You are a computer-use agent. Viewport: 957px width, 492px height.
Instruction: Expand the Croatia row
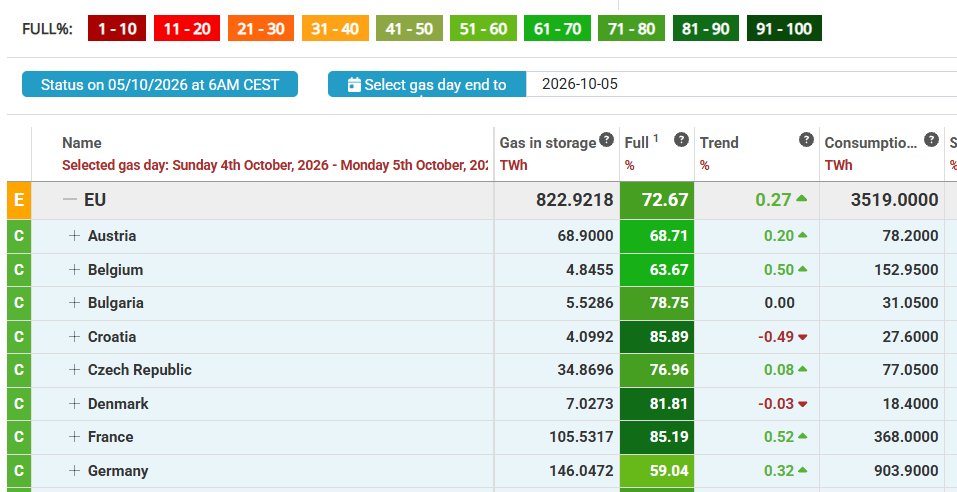(74, 336)
